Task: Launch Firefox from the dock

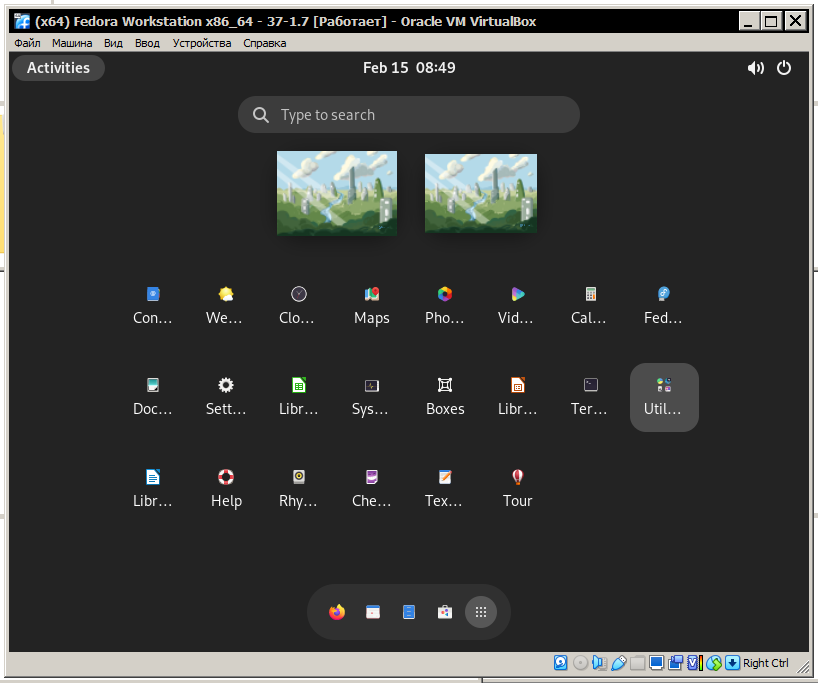Action: [x=337, y=612]
